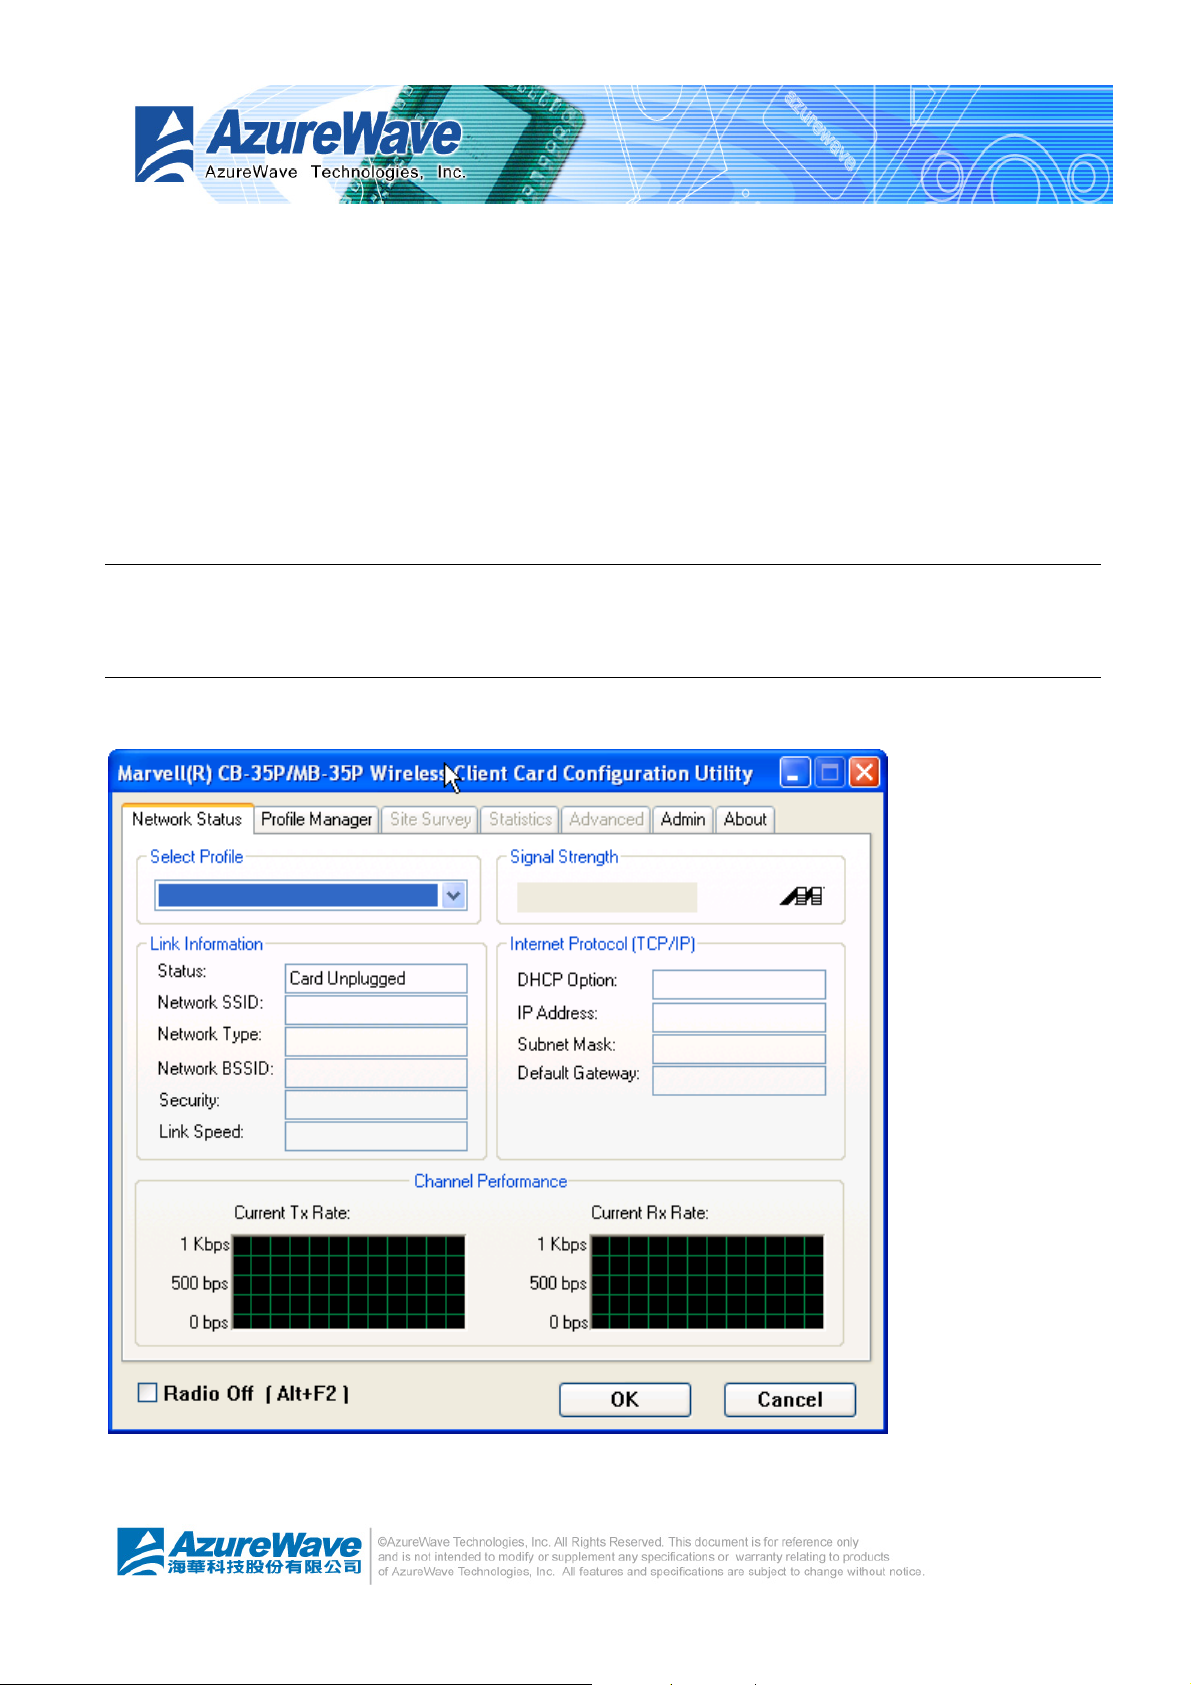Open the Select Profile dropdown arrow
The width and height of the screenshot is (1191, 1685).
(x=453, y=895)
